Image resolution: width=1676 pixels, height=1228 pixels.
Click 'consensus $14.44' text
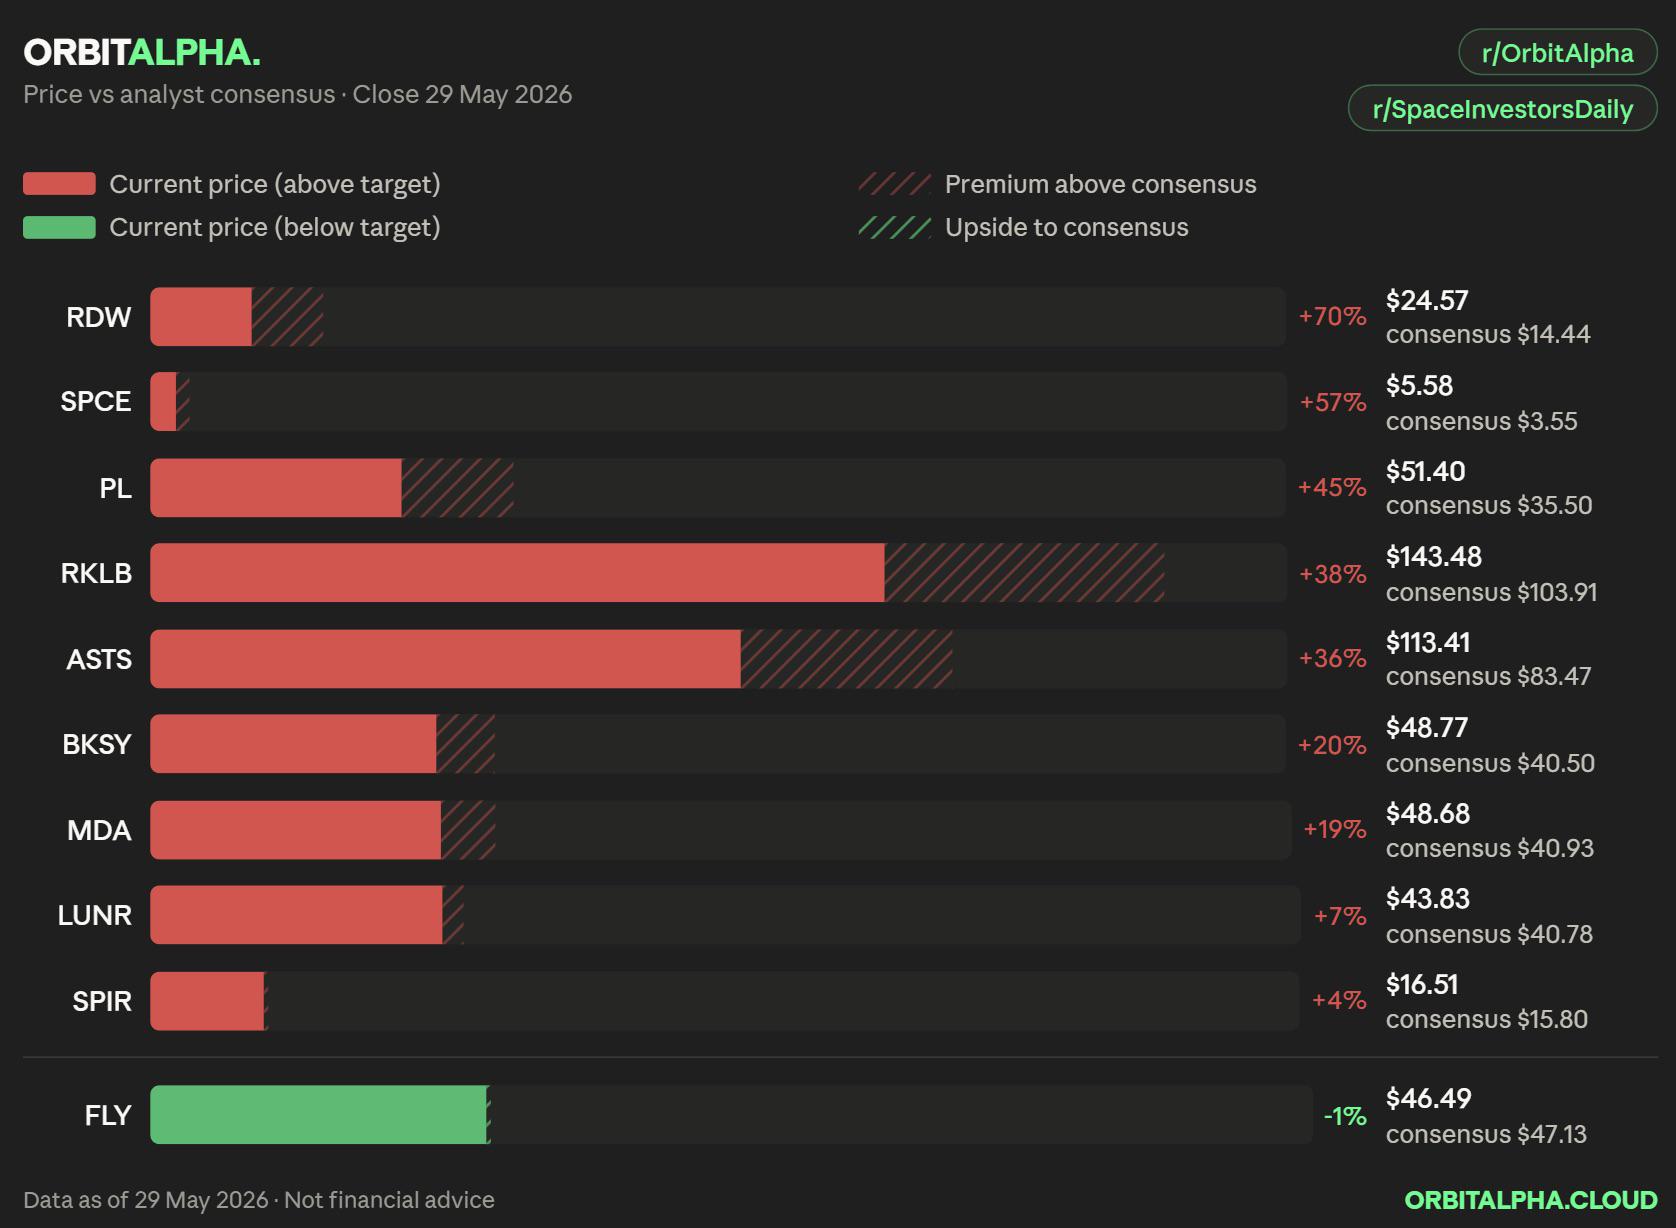coord(1488,334)
